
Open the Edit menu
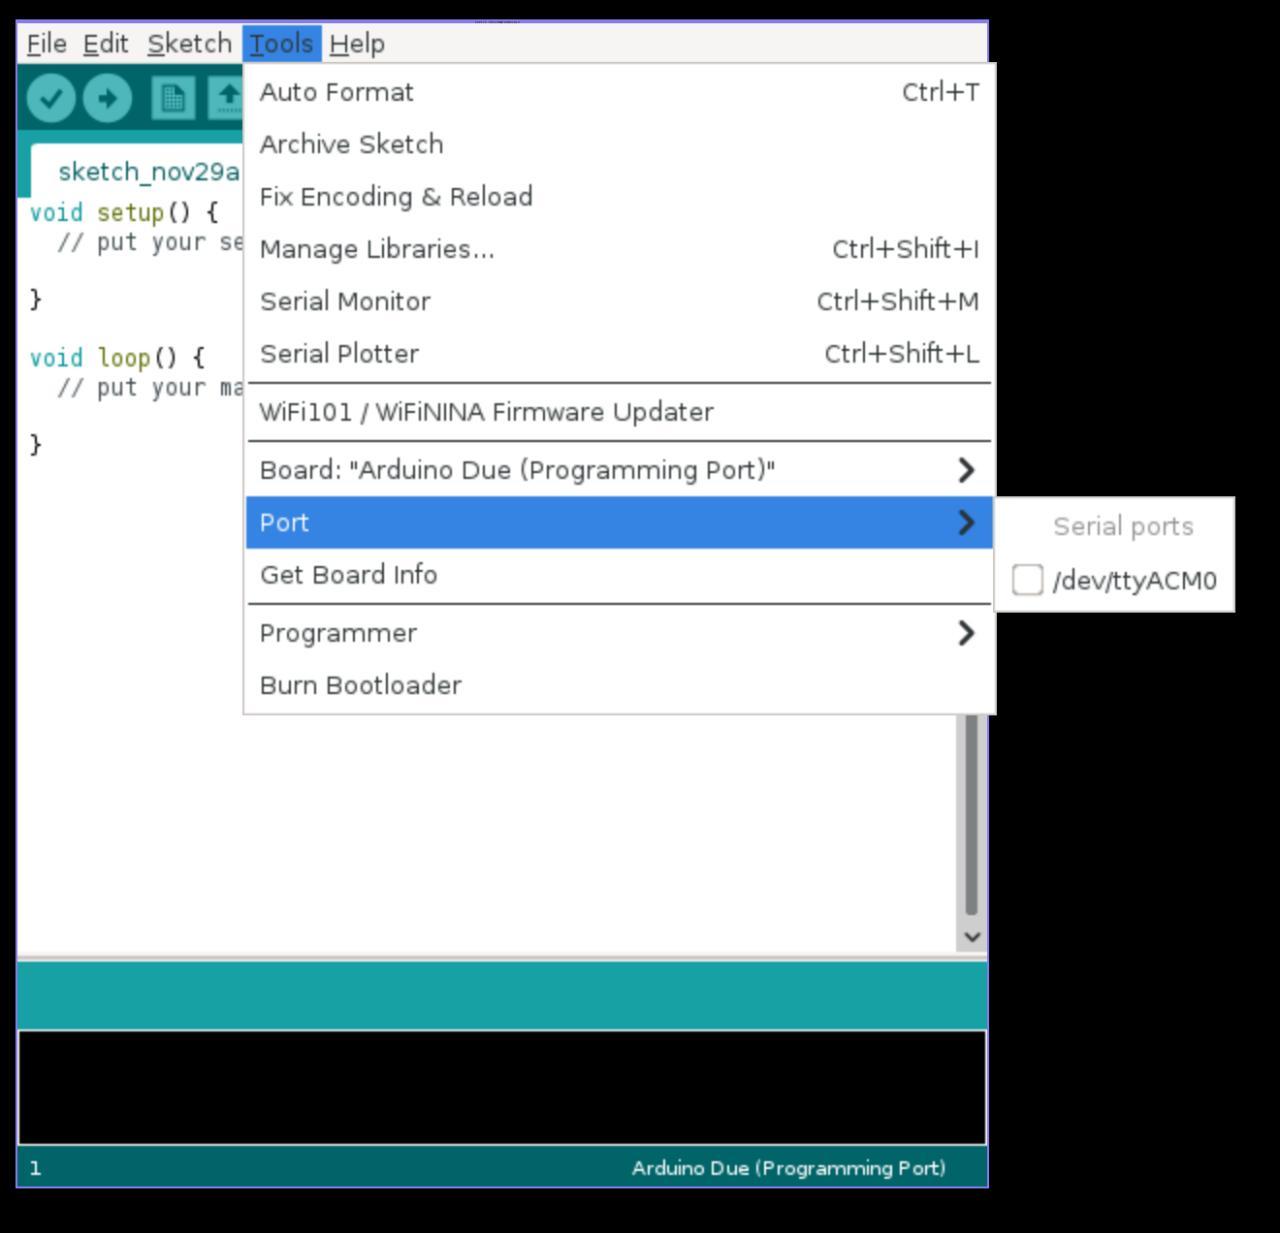pyautogui.click(x=105, y=44)
